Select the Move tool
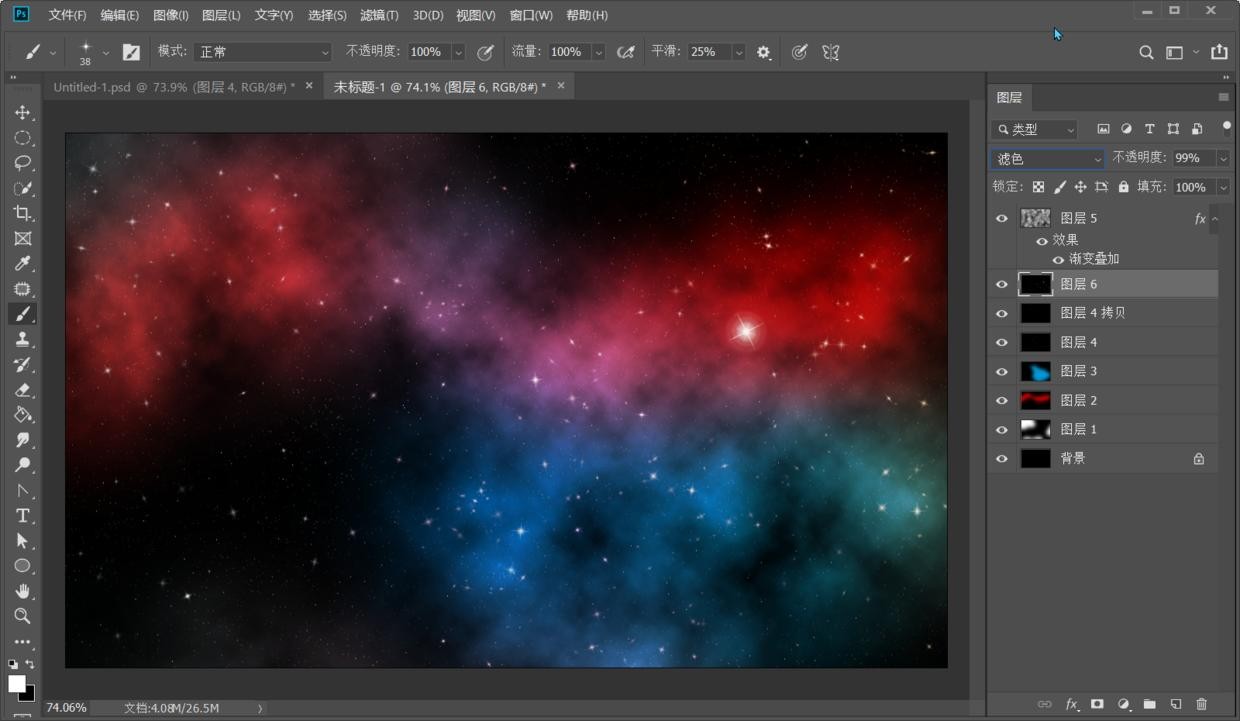Image resolution: width=1240 pixels, height=721 pixels. (22, 113)
